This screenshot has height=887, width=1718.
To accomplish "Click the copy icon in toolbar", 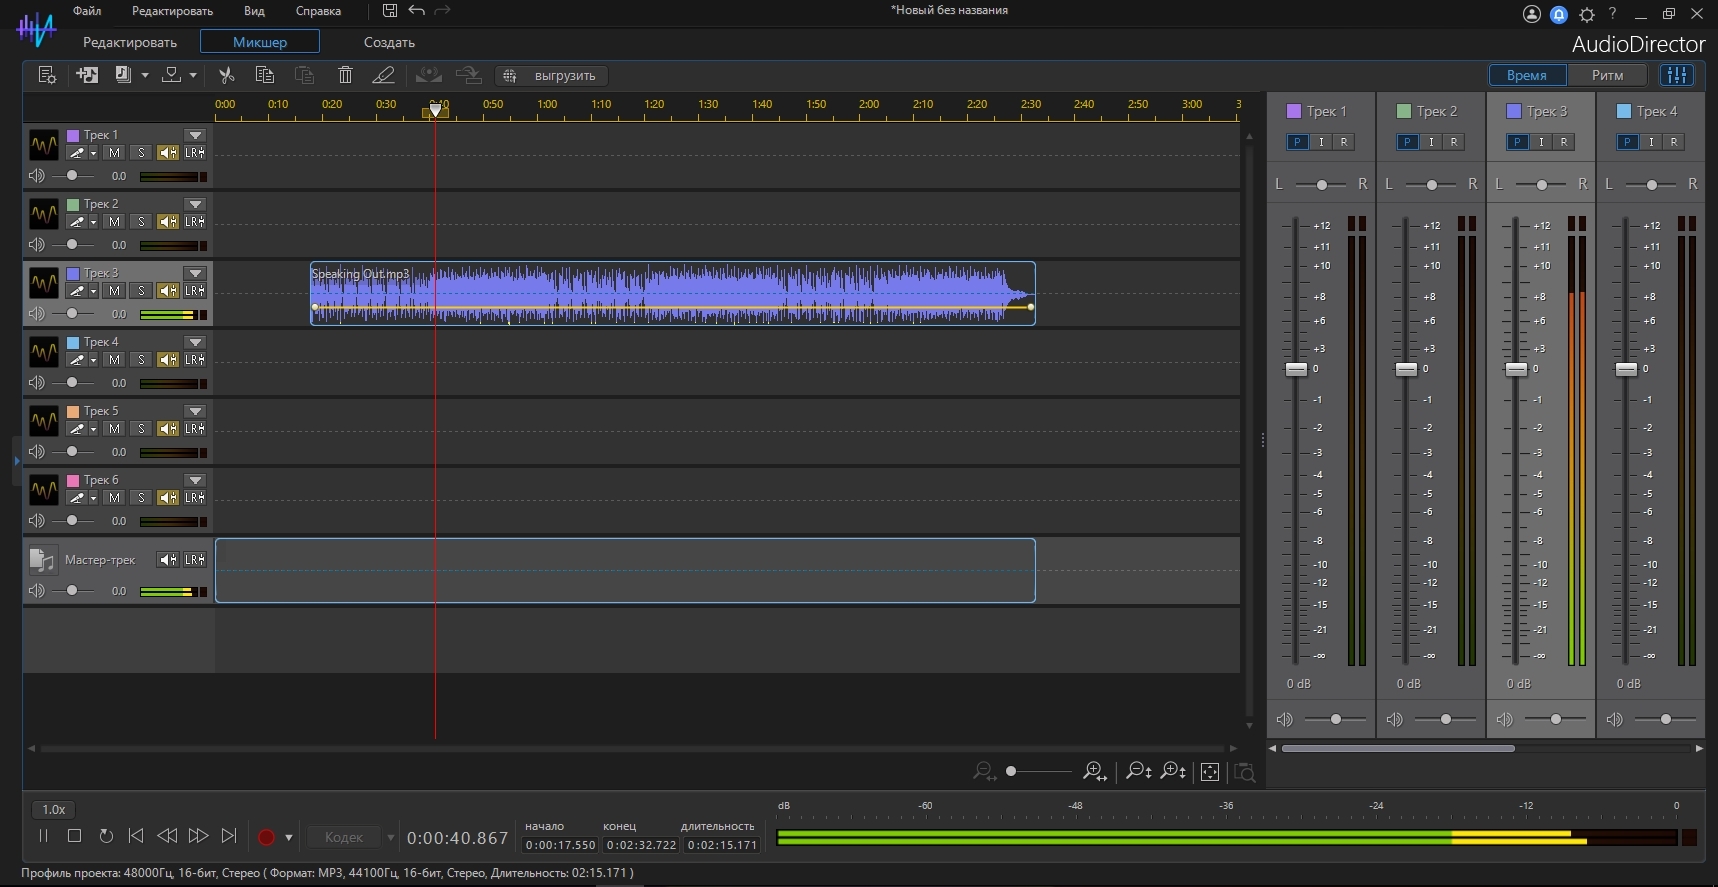I will [265, 75].
